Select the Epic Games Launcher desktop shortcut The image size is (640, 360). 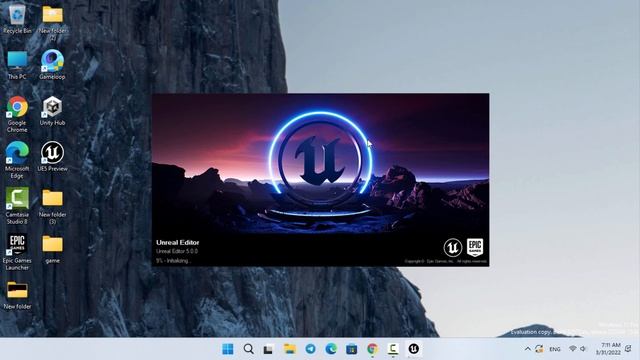coord(17,252)
